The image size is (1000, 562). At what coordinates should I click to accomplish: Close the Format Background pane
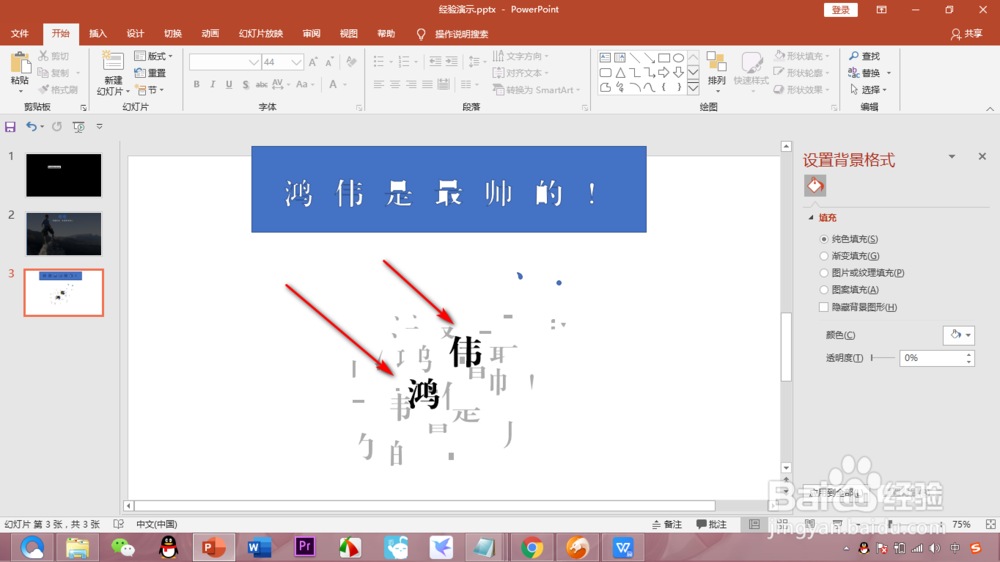(x=982, y=156)
